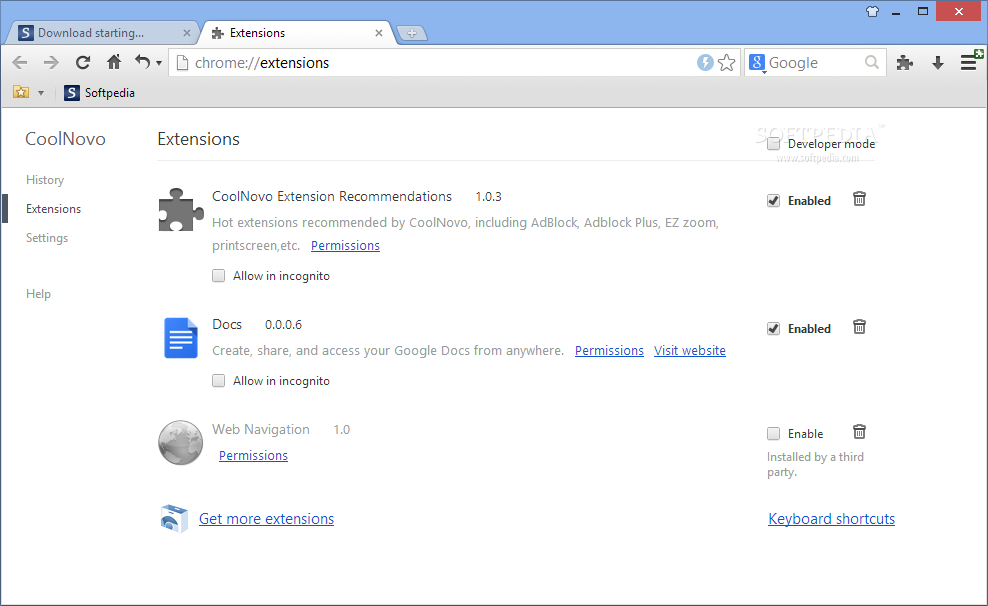Open the Softpedia bookmark
Viewport: 988px width, 606px height.
click(100, 93)
